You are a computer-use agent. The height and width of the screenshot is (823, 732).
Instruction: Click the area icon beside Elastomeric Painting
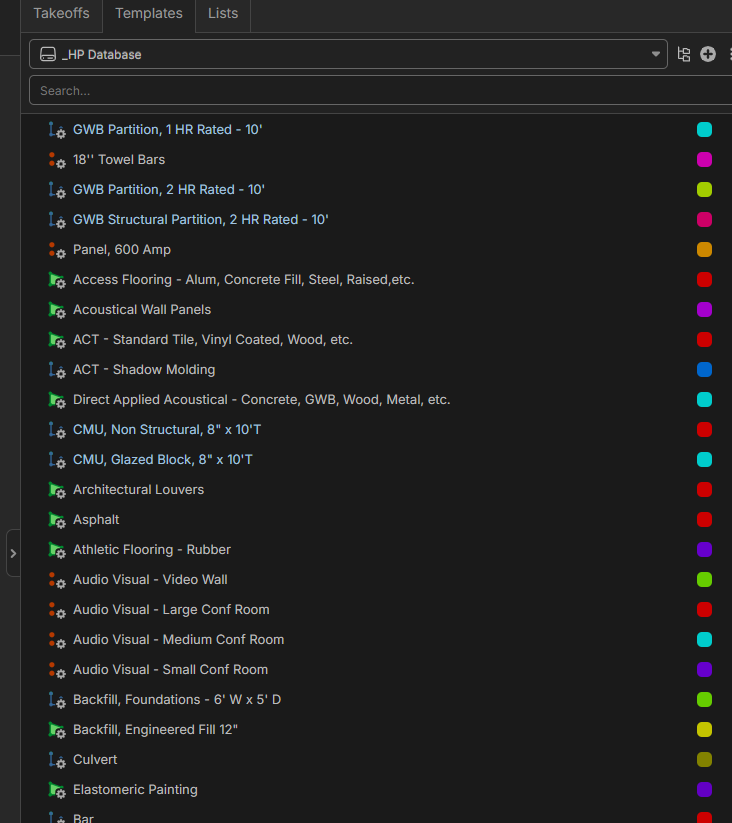57,790
